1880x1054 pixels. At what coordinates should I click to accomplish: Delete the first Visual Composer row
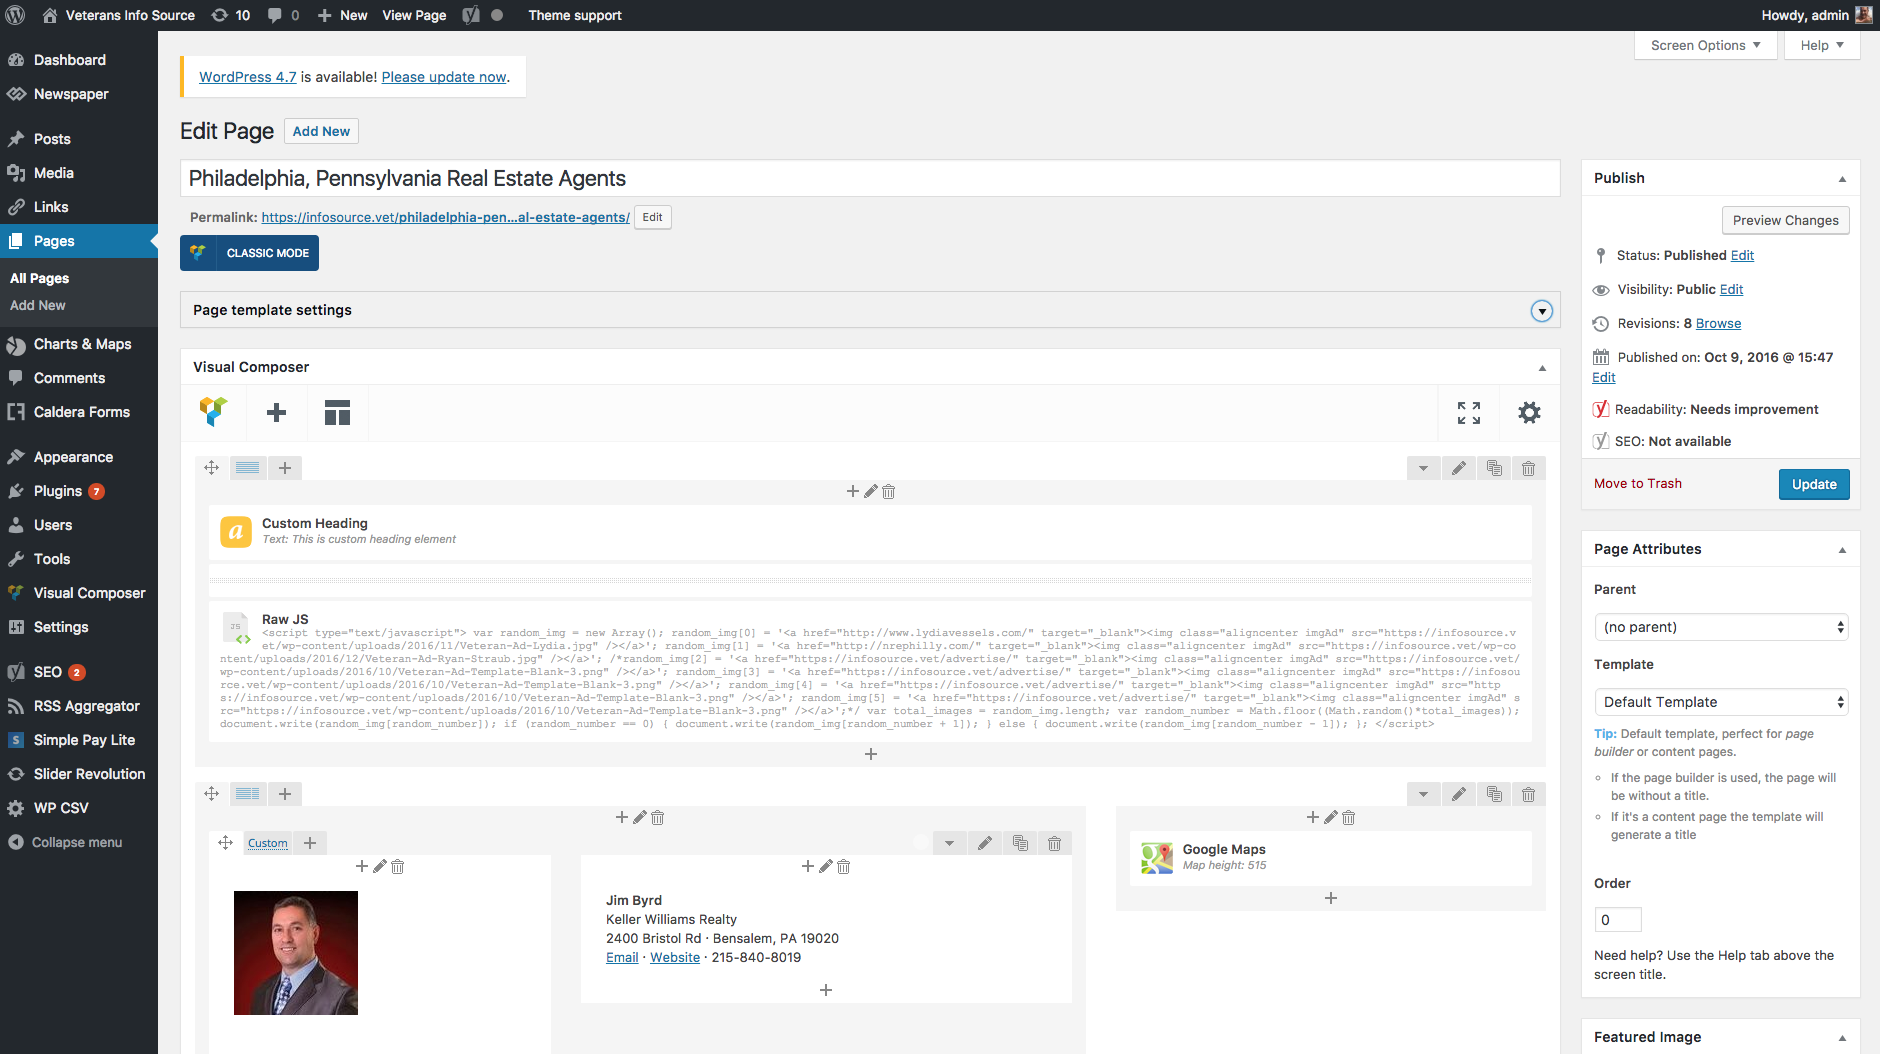(x=1529, y=468)
